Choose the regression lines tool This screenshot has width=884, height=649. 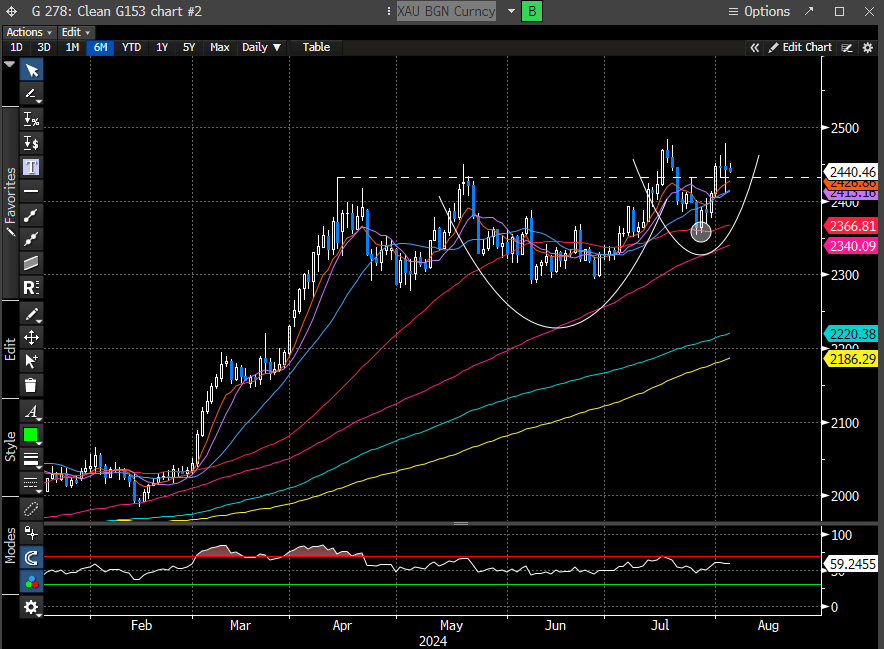31,286
